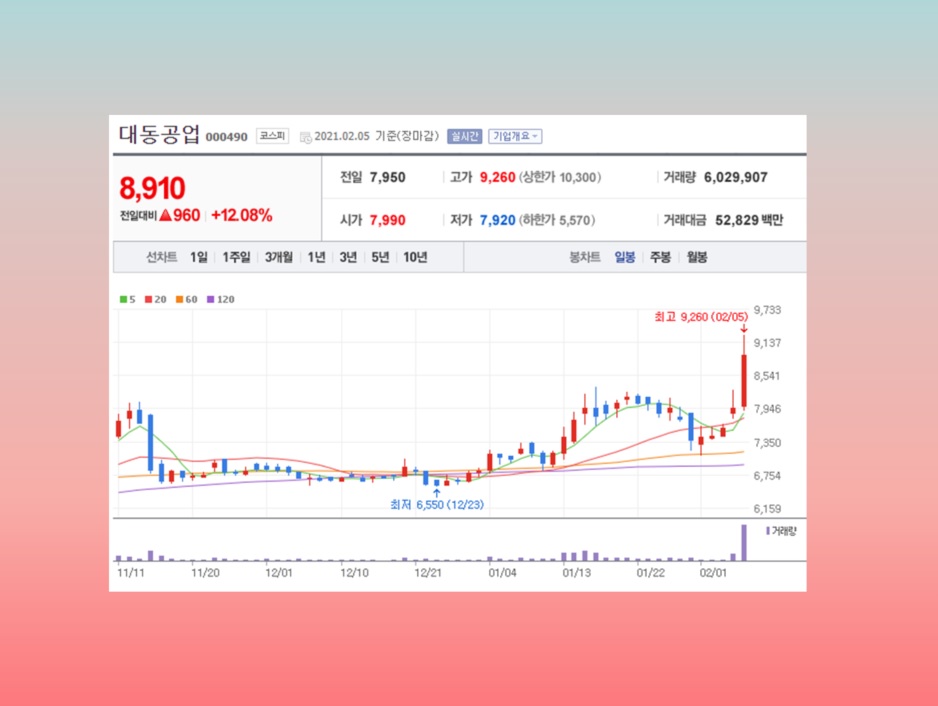Click the red 20-day moving average swatch

(148, 299)
